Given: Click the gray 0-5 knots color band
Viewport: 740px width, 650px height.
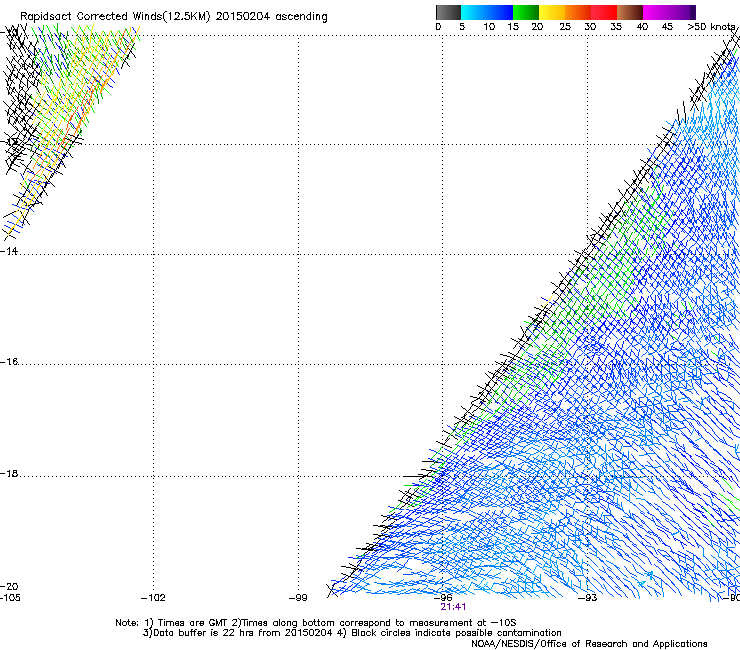Looking at the screenshot, I should 448,12.
